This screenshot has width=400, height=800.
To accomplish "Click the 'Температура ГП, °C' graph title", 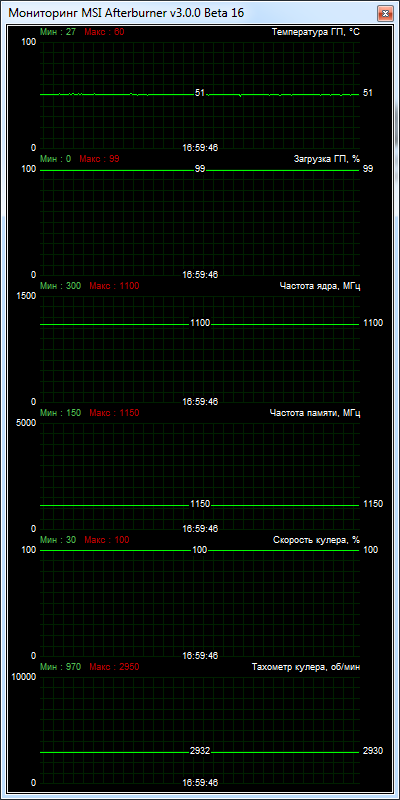I will click(316, 32).
